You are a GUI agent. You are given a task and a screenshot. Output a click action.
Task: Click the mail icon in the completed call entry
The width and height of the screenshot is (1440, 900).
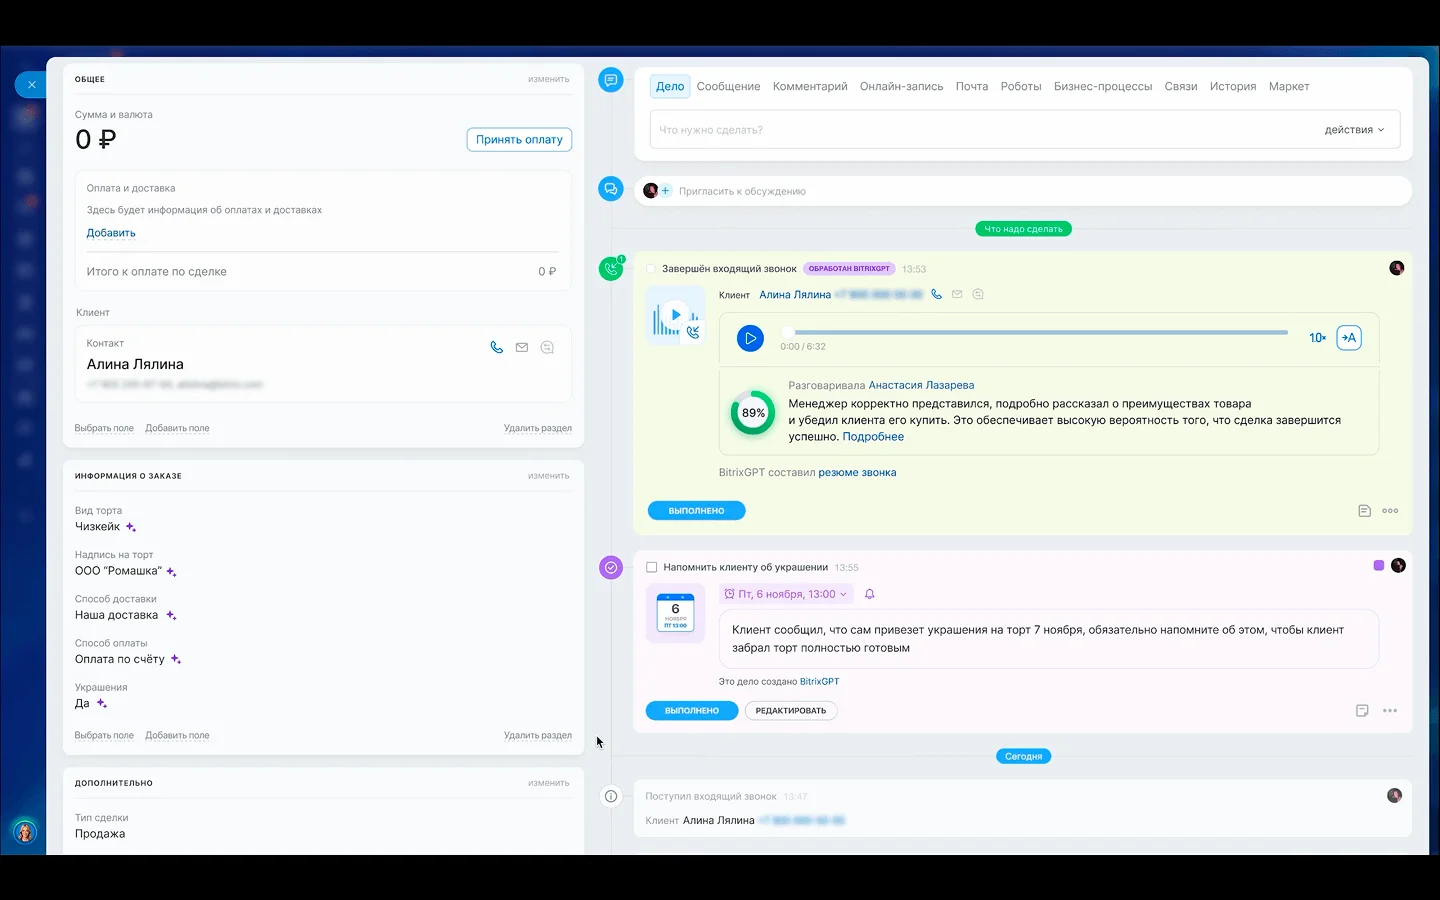pyautogui.click(x=957, y=294)
